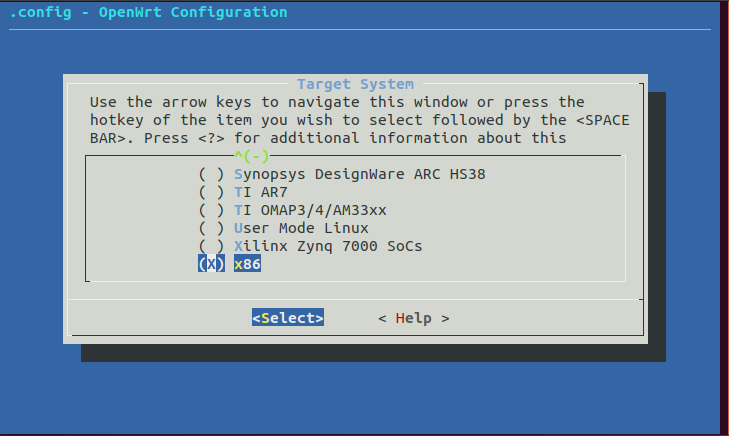
Task: Click the Xilinx Zynq 7000 SoCs label
Action: (328, 246)
